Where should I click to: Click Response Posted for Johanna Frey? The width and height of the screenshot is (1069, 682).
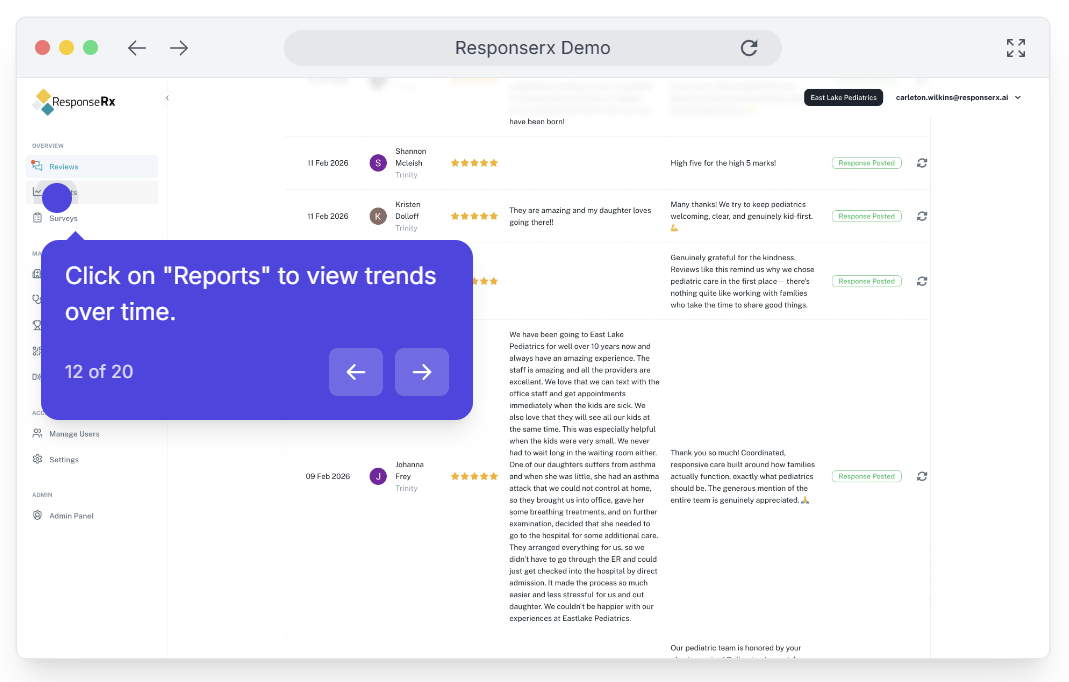pyautogui.click(x=867, y=476)
